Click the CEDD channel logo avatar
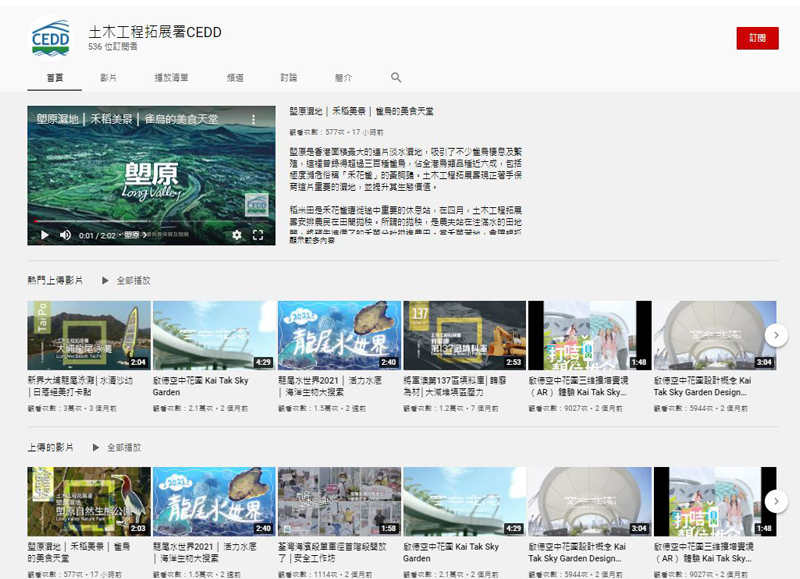Image resolution: width=800 pixels, height=579 pixels. 51,37
